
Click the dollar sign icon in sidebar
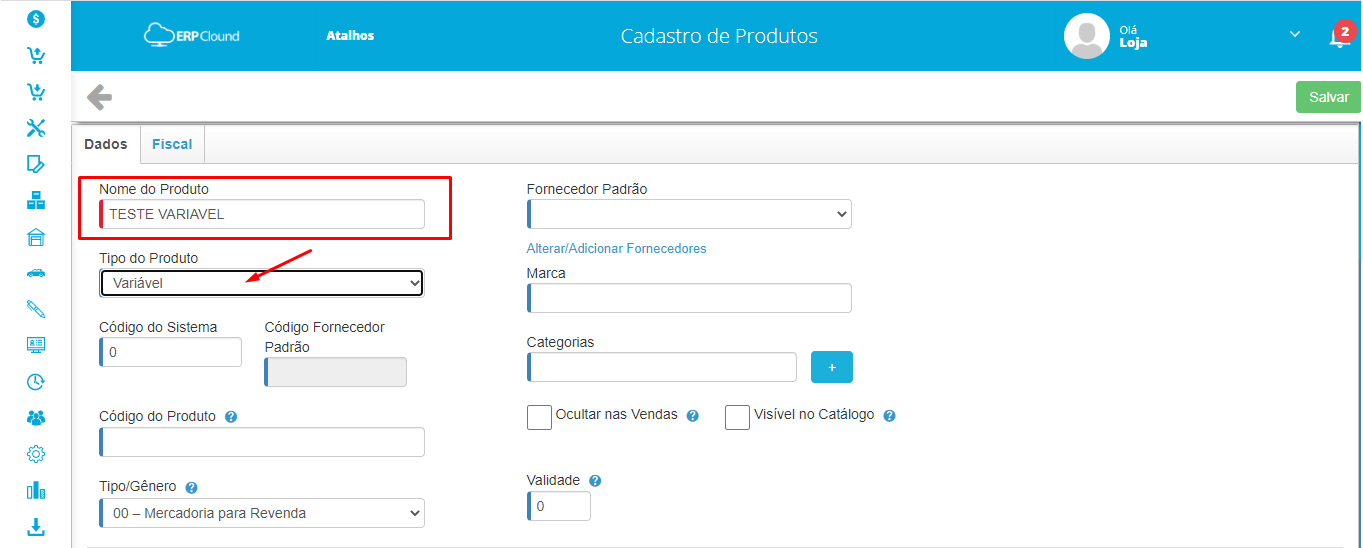(x=36, y=19)
